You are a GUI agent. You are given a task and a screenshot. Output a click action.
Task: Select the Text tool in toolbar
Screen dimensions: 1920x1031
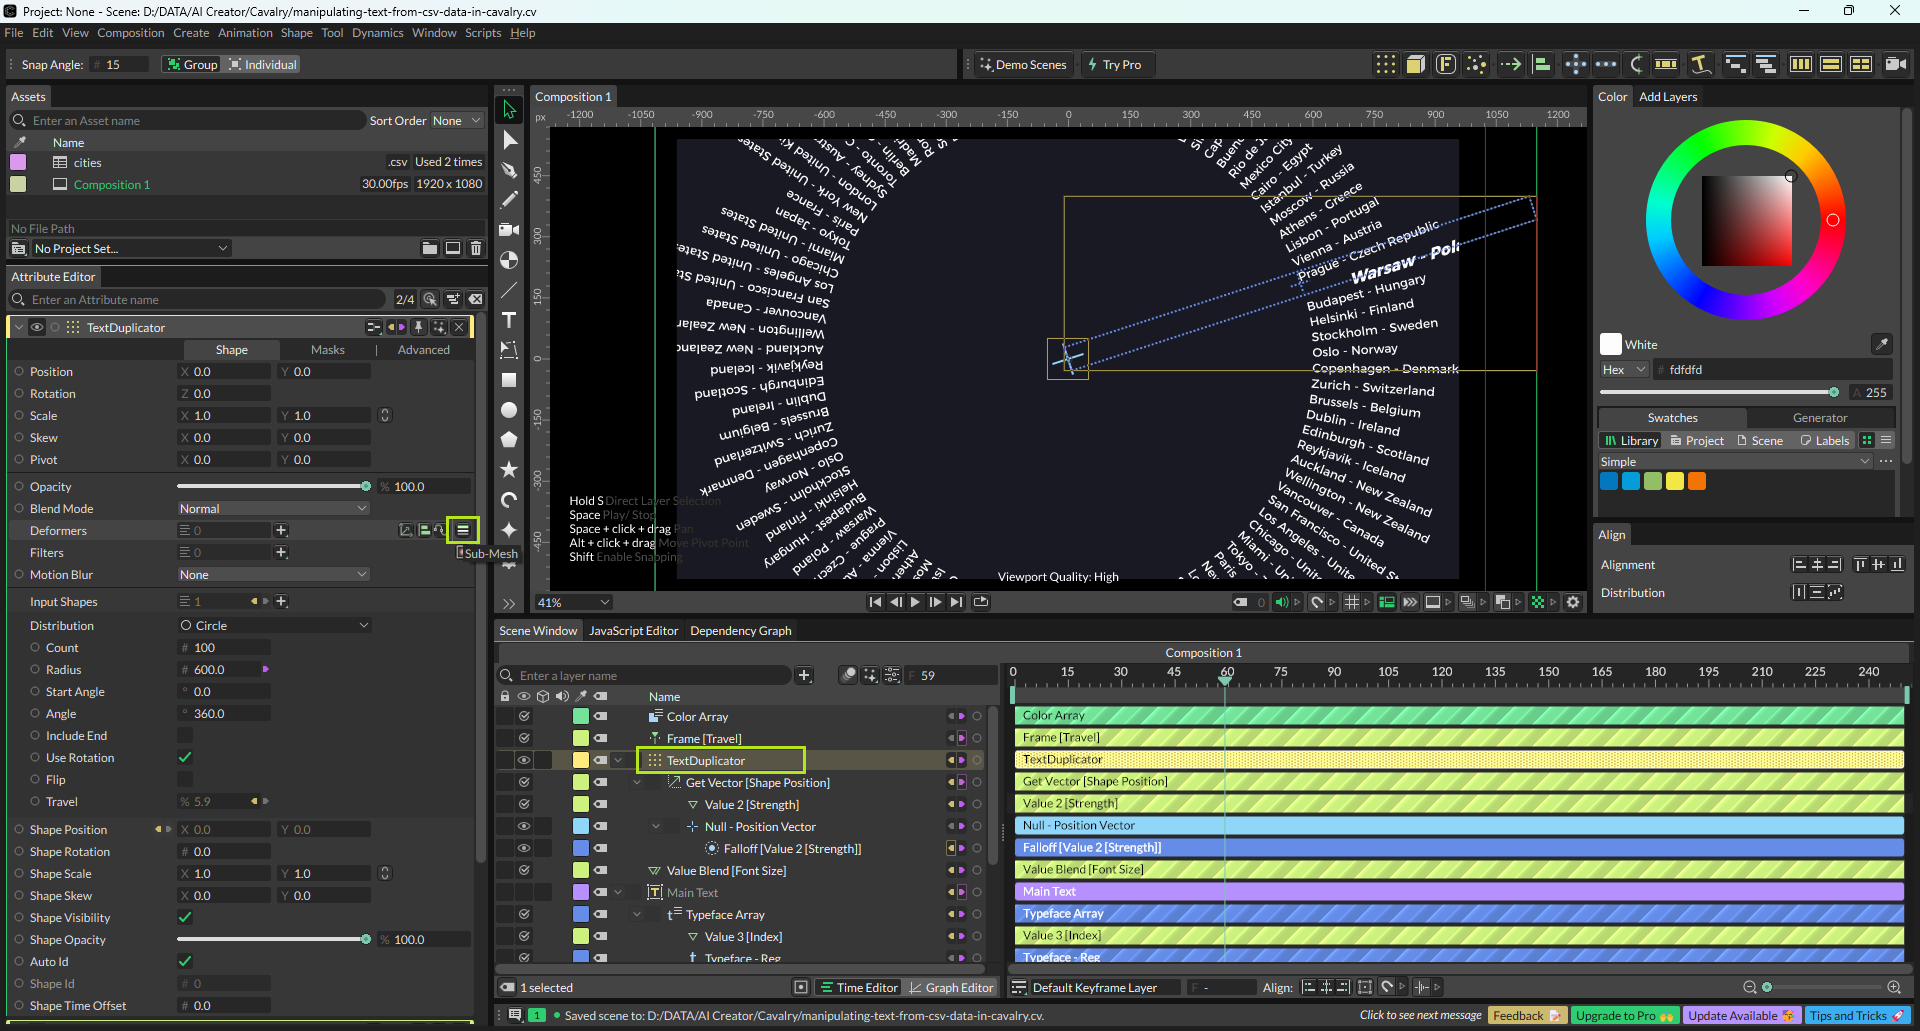point(509,320)
